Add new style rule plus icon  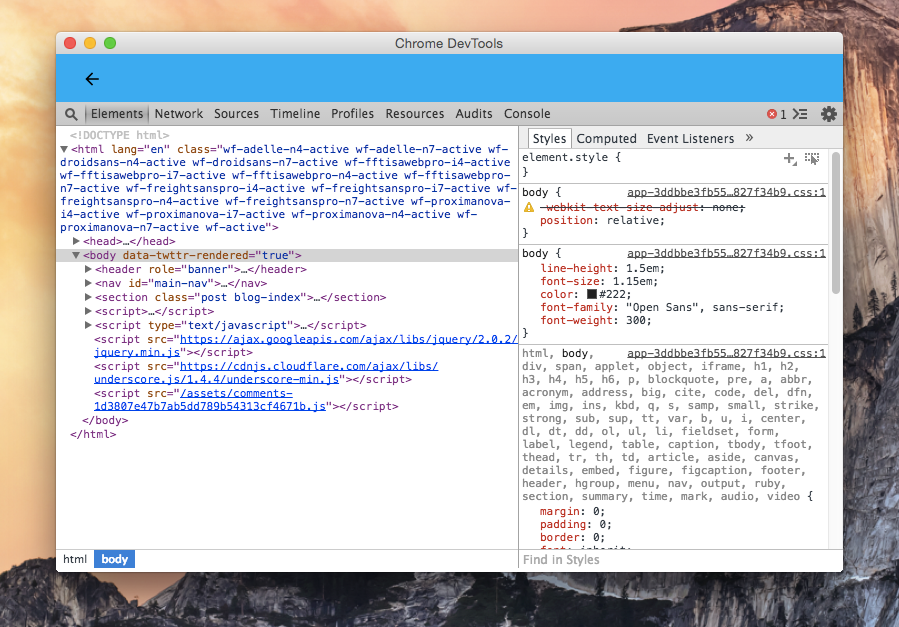pos(790,159)
